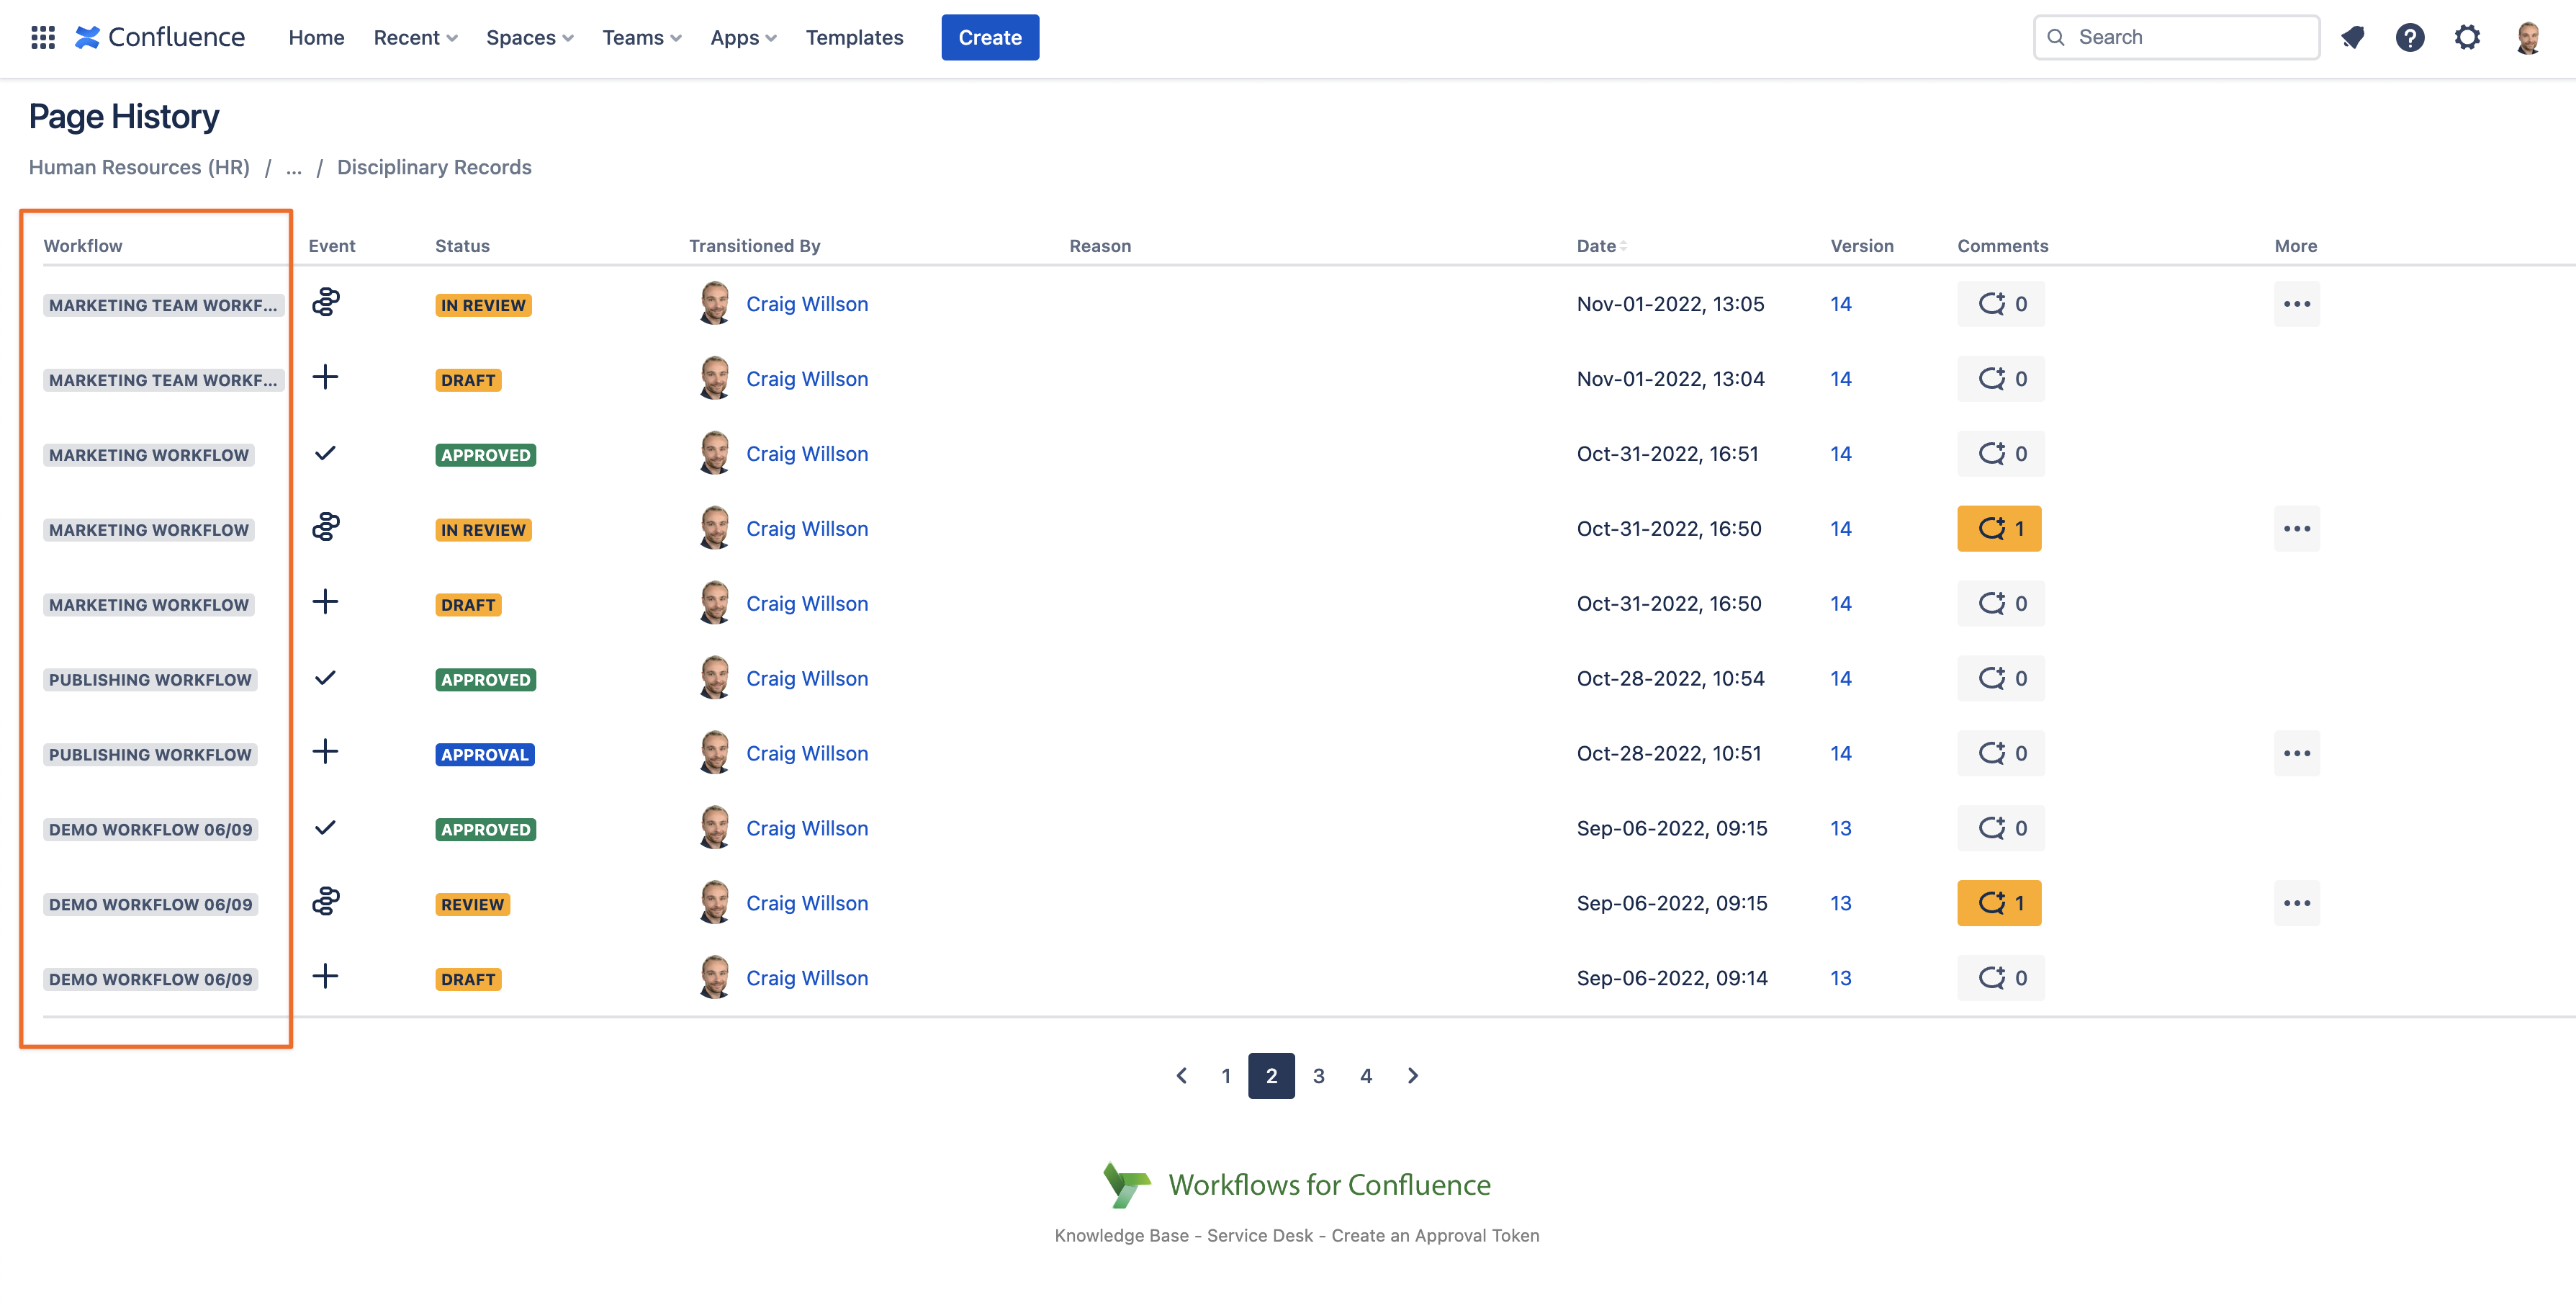Screen dimensions: 2576x1305
Task: Expand the Spaces dropdown
Action: pos(529,37)
